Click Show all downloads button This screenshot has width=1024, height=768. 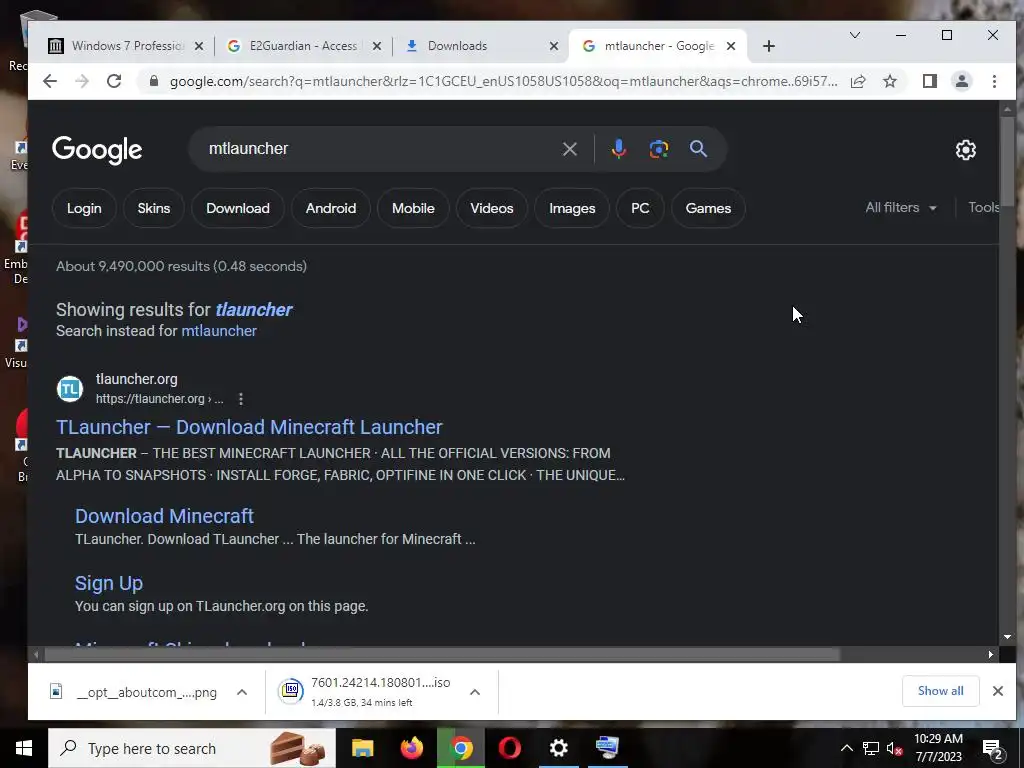coord(940,691)
